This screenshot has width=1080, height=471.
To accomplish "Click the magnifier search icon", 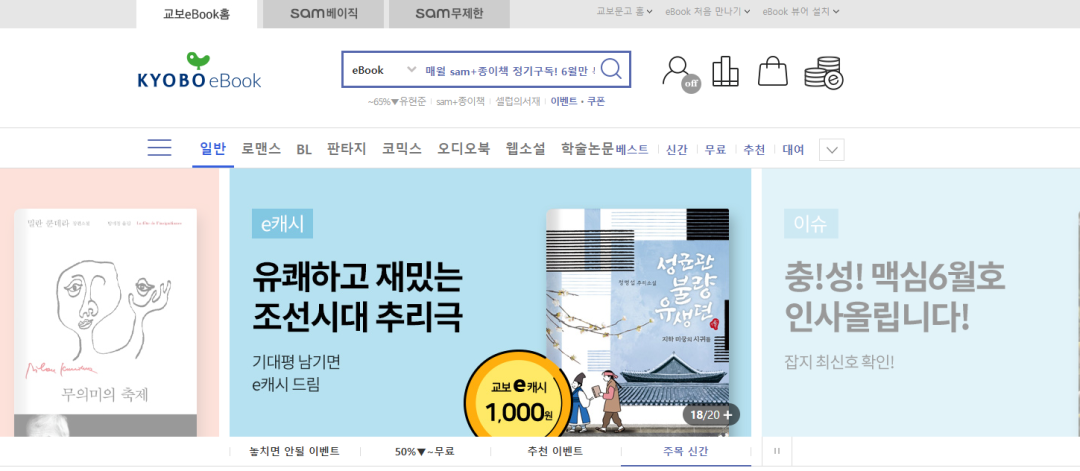I will (x=611, y=69).
